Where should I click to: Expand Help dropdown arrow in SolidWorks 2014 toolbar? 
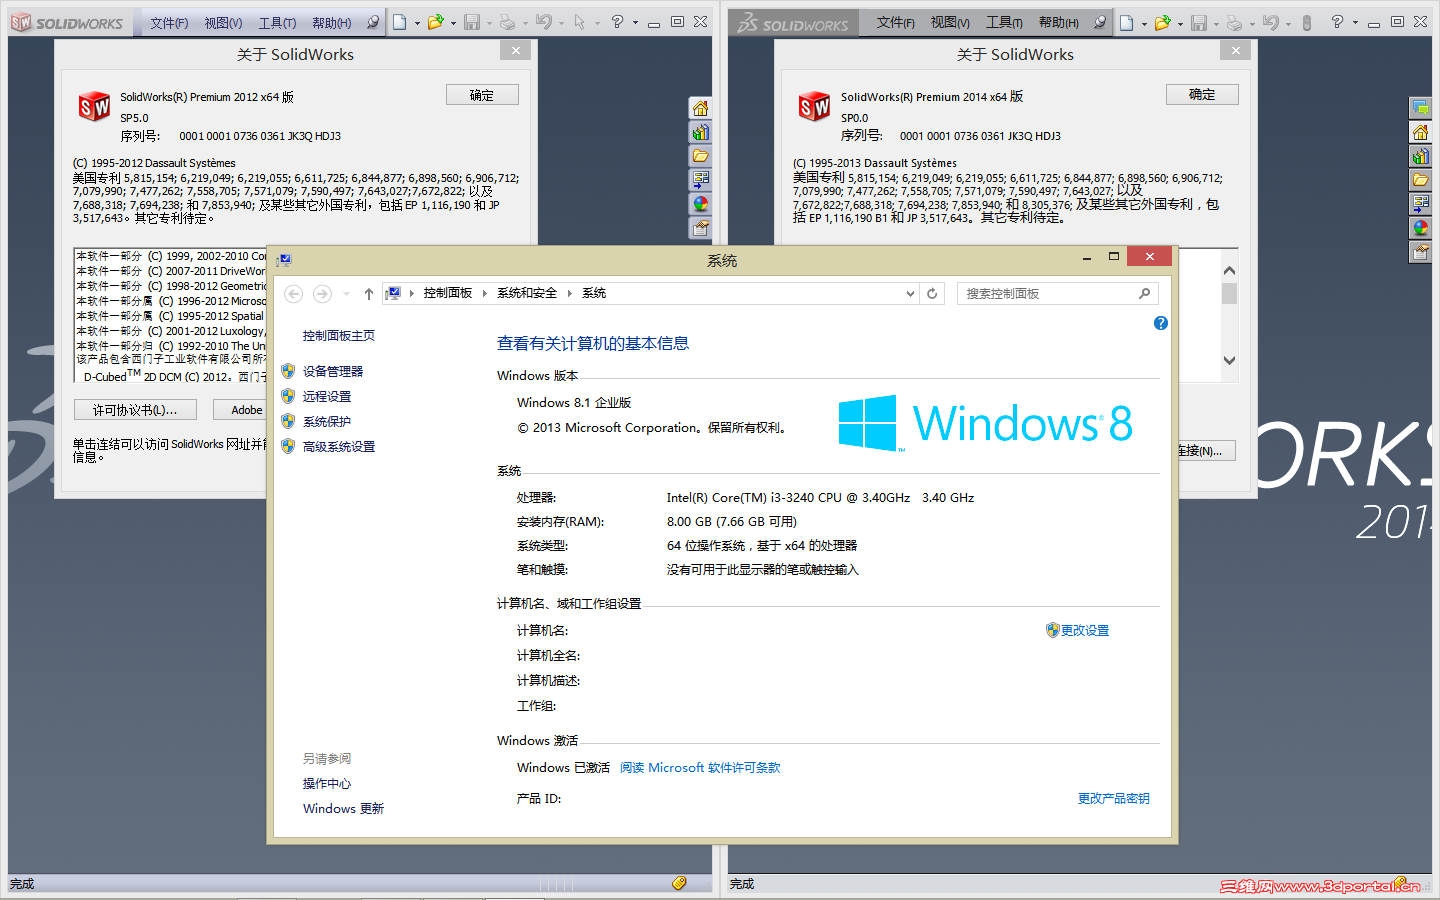pos(1355,23)
